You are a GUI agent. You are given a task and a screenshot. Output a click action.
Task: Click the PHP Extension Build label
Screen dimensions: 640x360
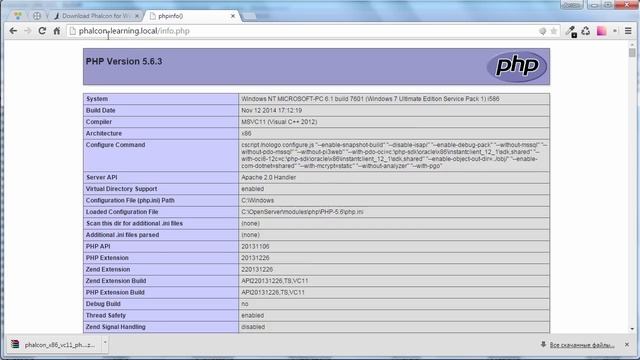[115, 292]
